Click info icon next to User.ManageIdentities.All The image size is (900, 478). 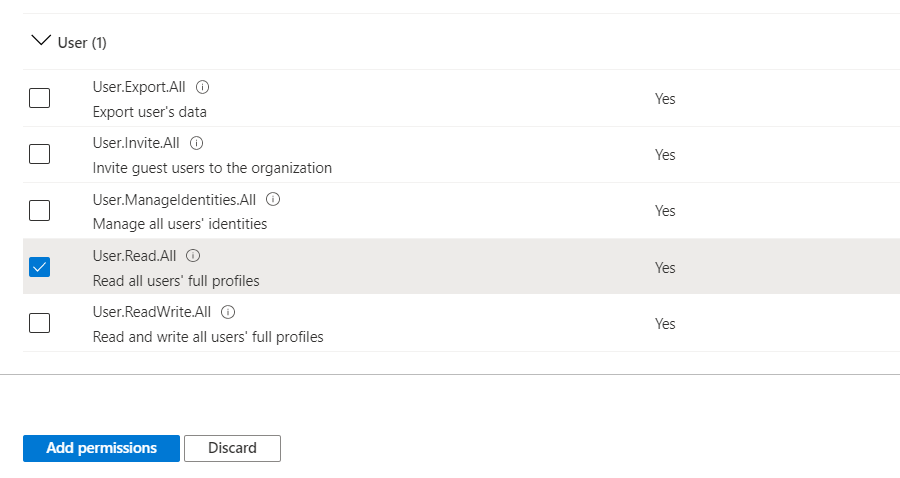pyautogui.click(x=273, y=199)
